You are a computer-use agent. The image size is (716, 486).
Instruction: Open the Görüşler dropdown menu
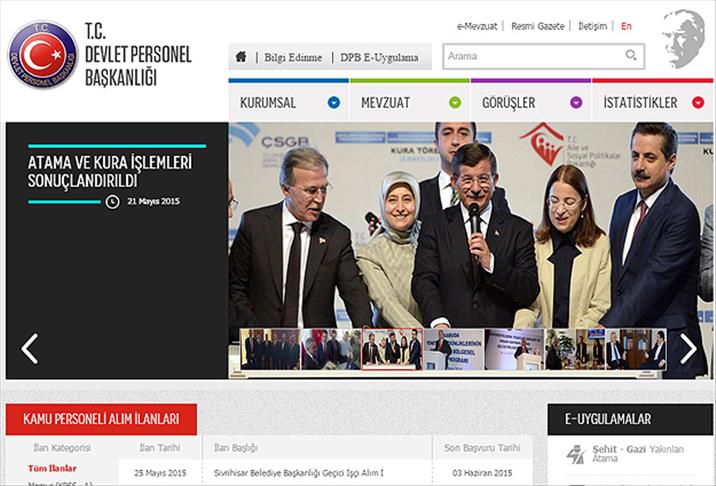pos(576,102)
